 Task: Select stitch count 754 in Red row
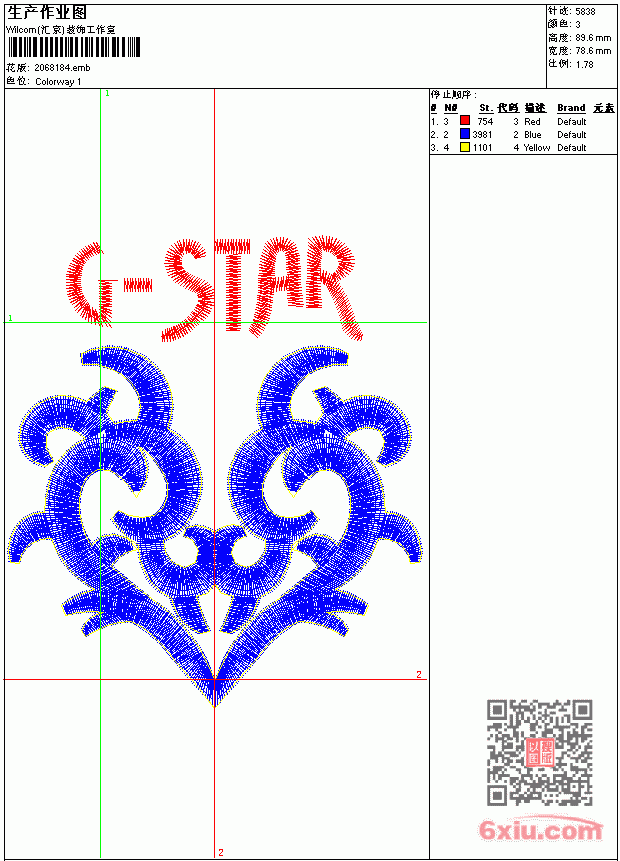485,121
